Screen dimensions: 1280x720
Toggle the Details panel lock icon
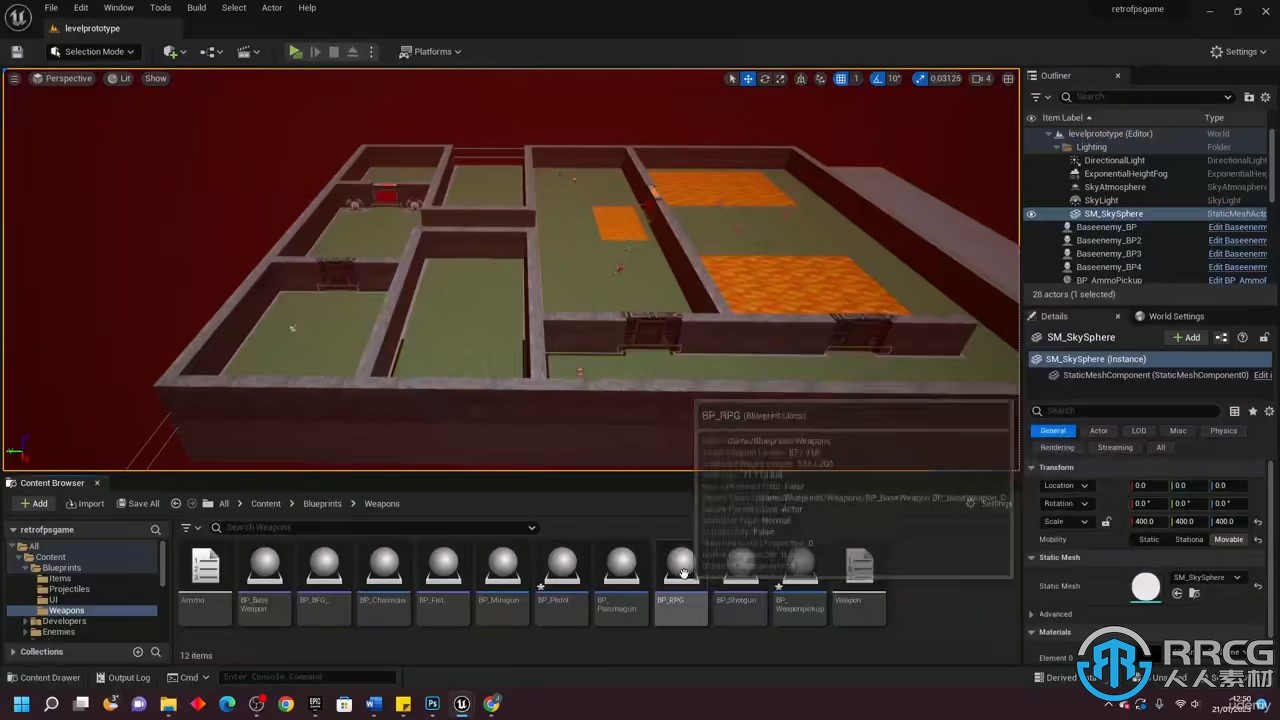click(x=1264, y=338)
